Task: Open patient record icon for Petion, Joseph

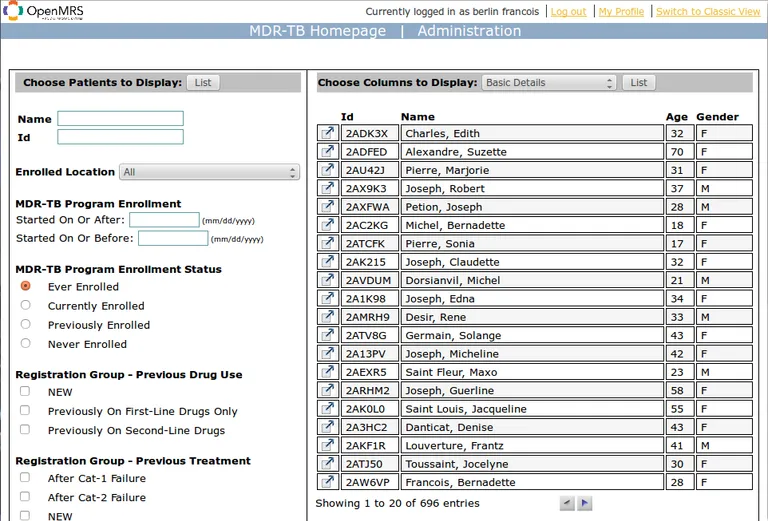Action: tap(327, 207)
